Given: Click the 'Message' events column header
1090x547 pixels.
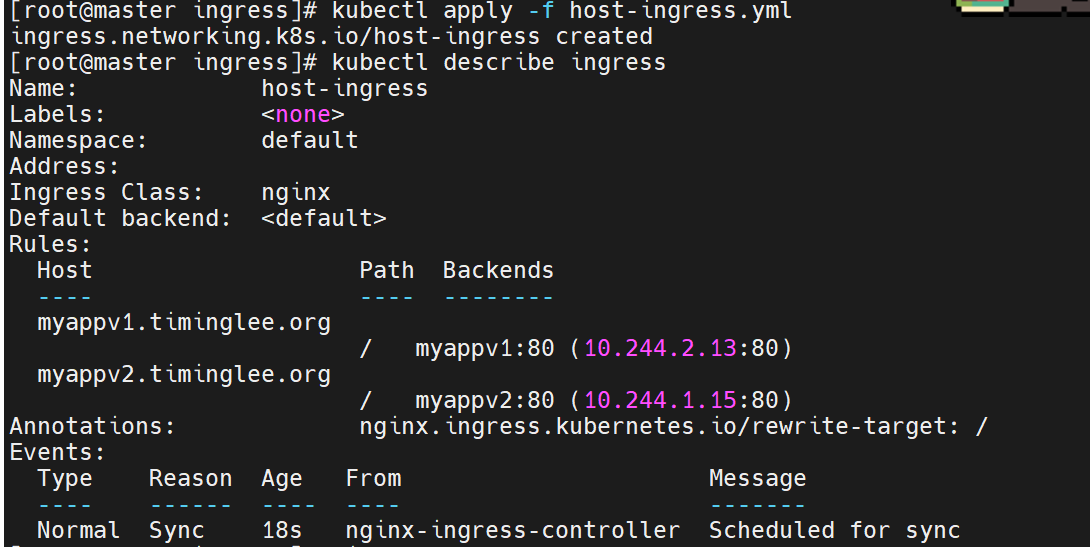Looking at the screenshot, I should click(757, 478).
